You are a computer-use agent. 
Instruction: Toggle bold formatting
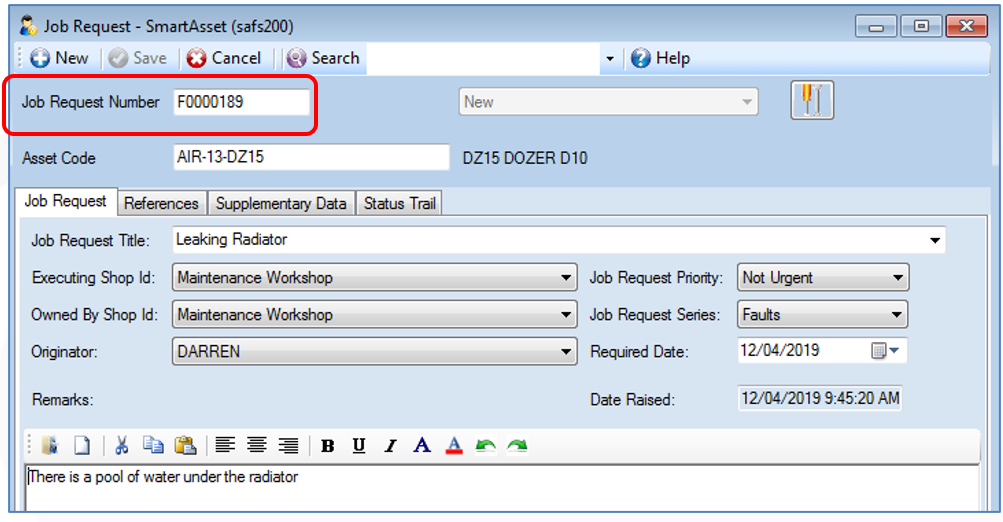(x=328, y=446)
